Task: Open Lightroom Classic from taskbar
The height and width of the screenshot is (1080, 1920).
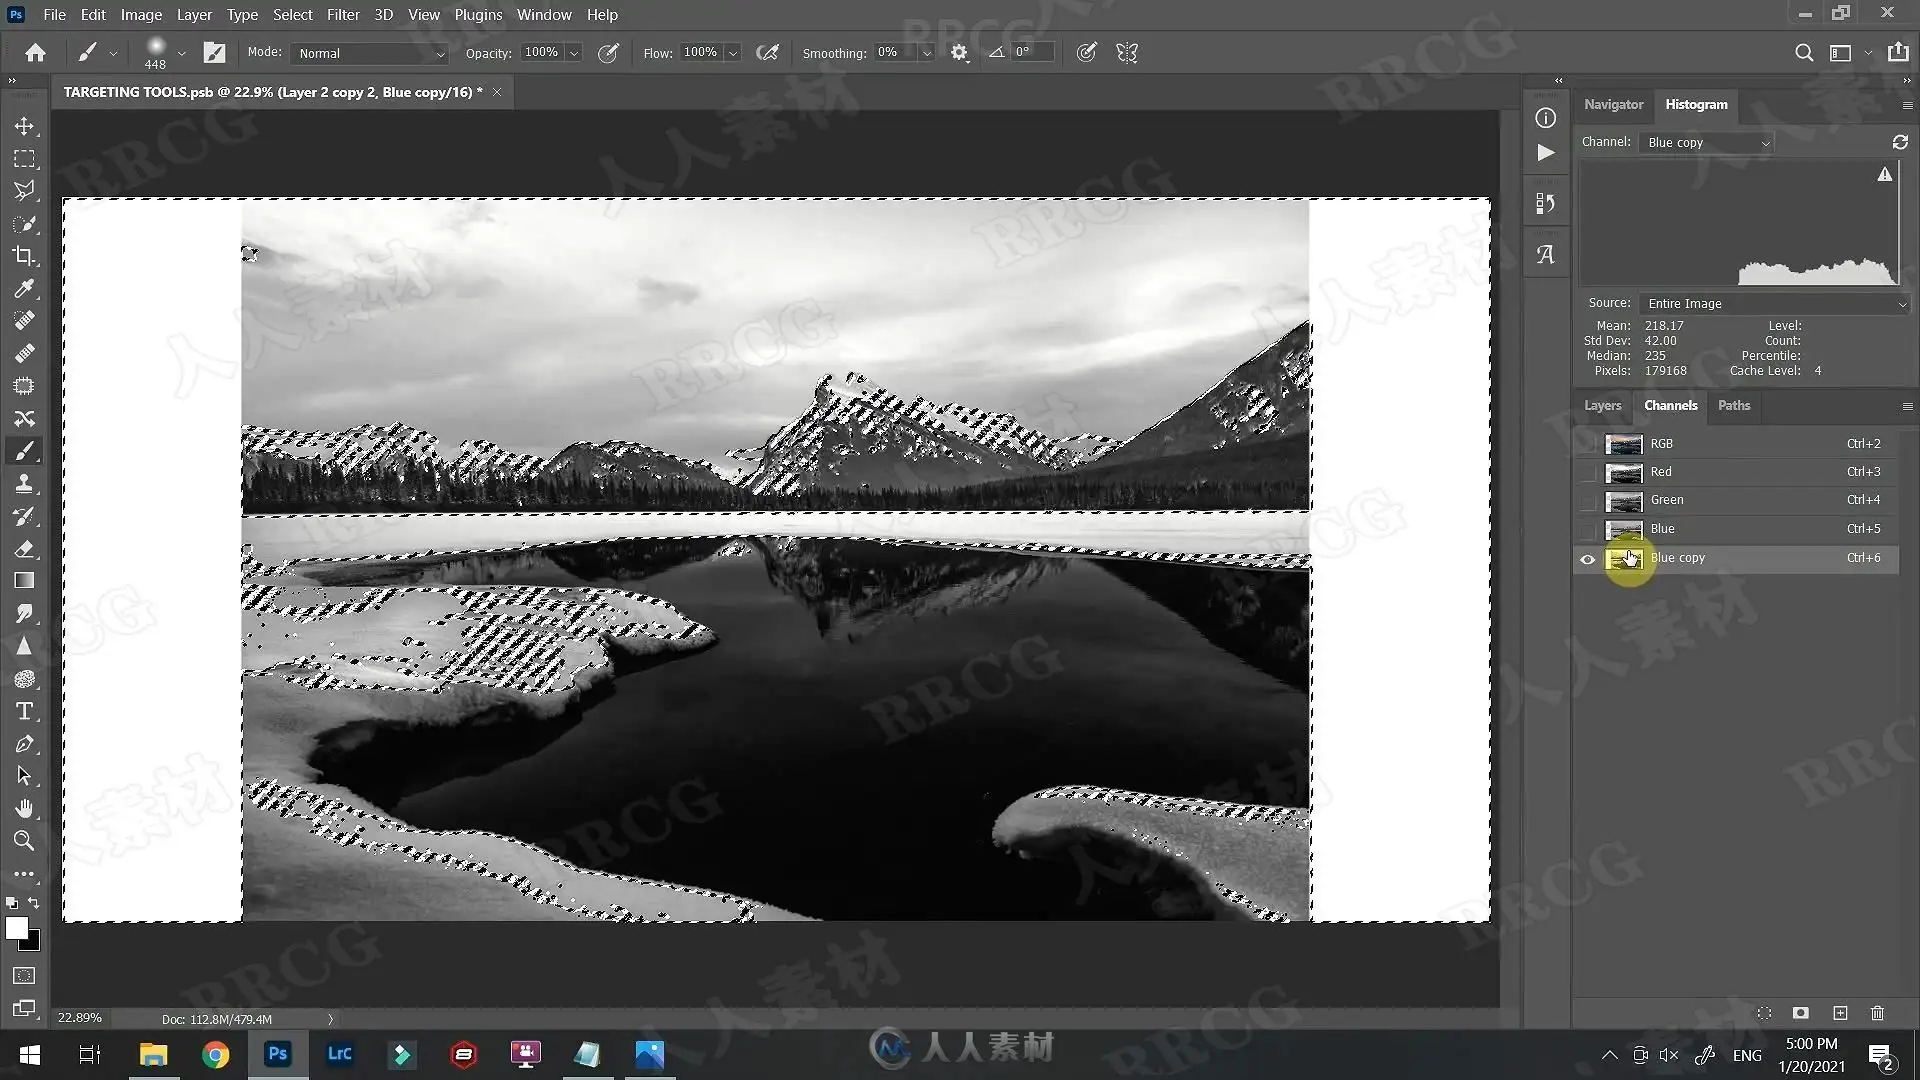Action: (x=339, y=1054)
